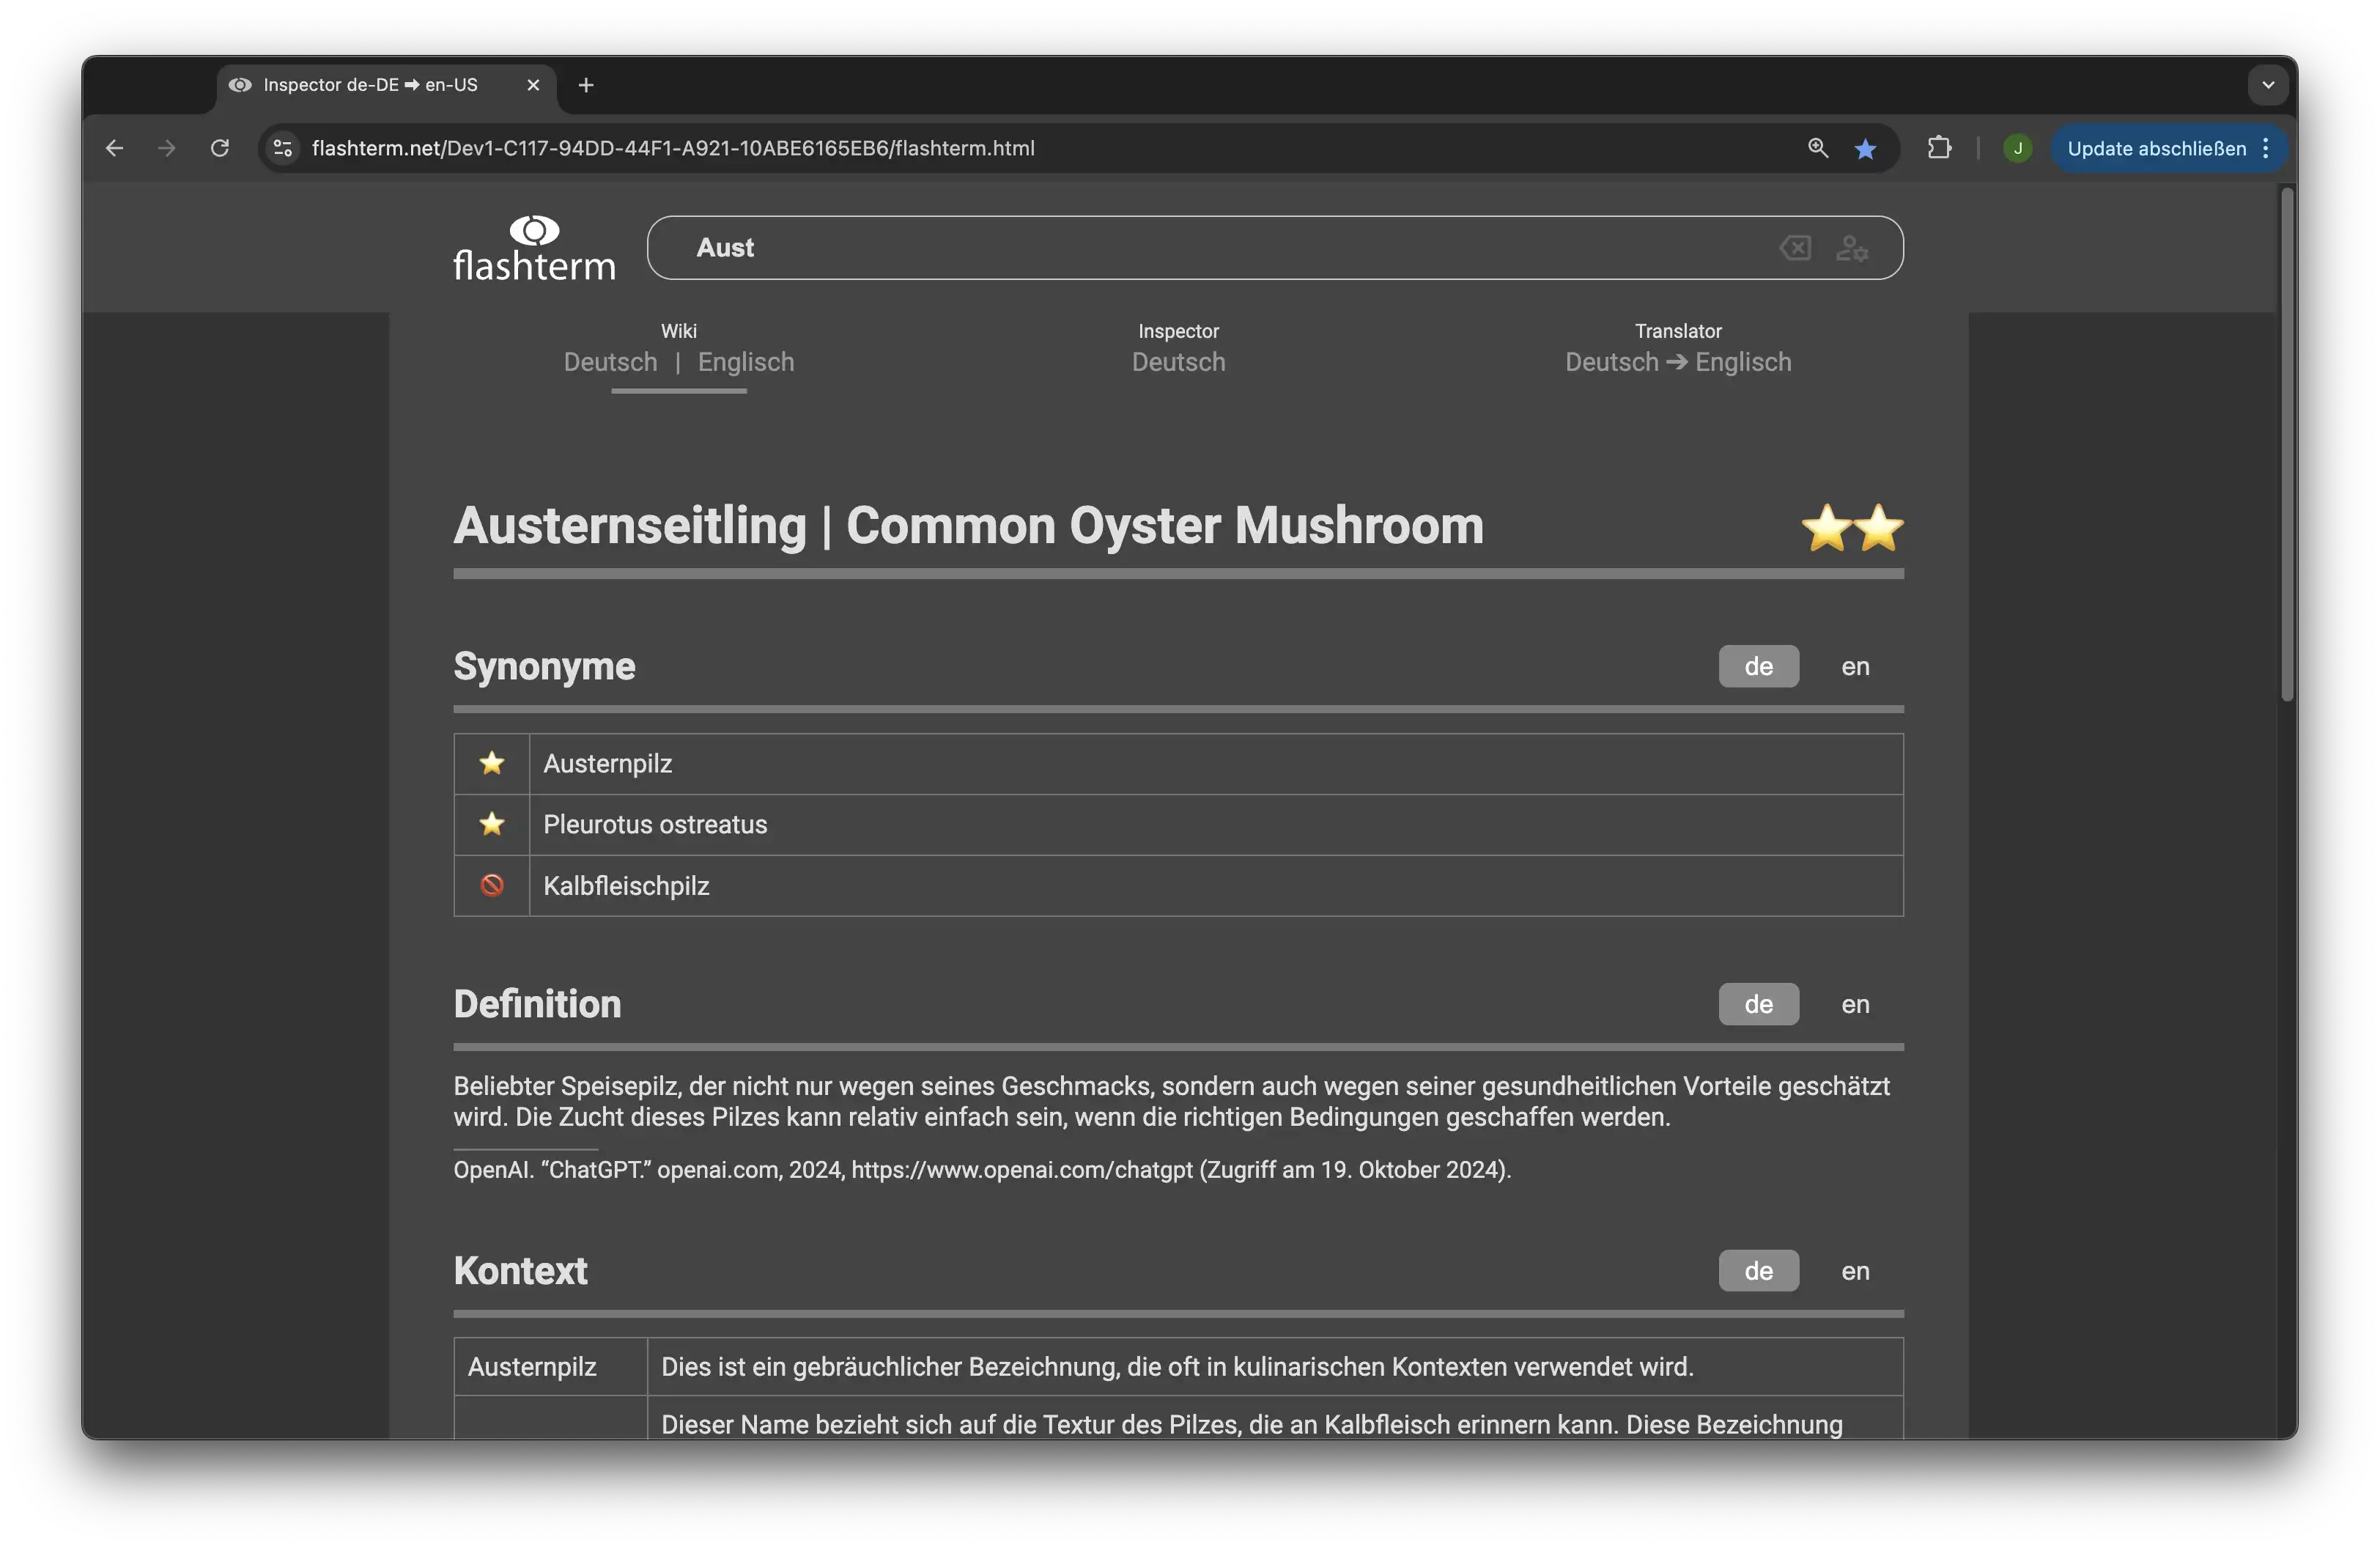Screen dimensions: 2380x1548
Task: Reload the flashterm page
Action: (x=220, y=148)
